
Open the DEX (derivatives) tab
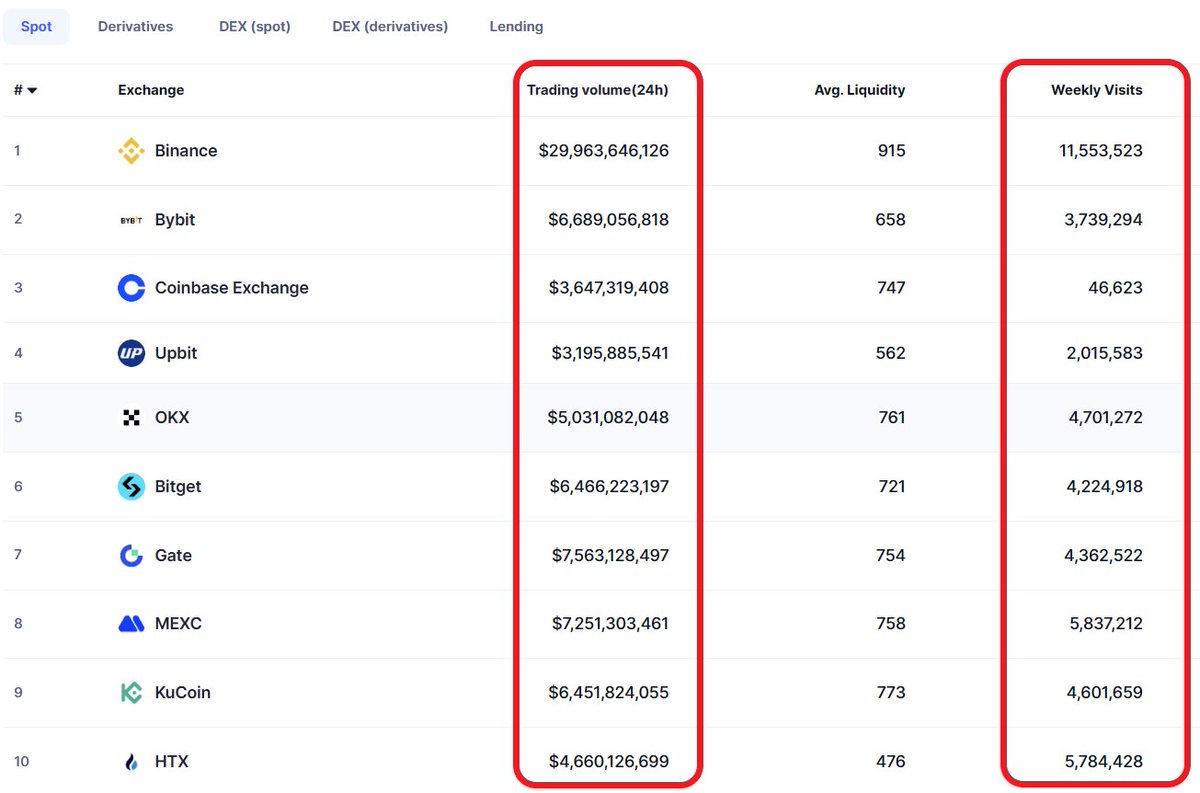[x=390, y=27]
